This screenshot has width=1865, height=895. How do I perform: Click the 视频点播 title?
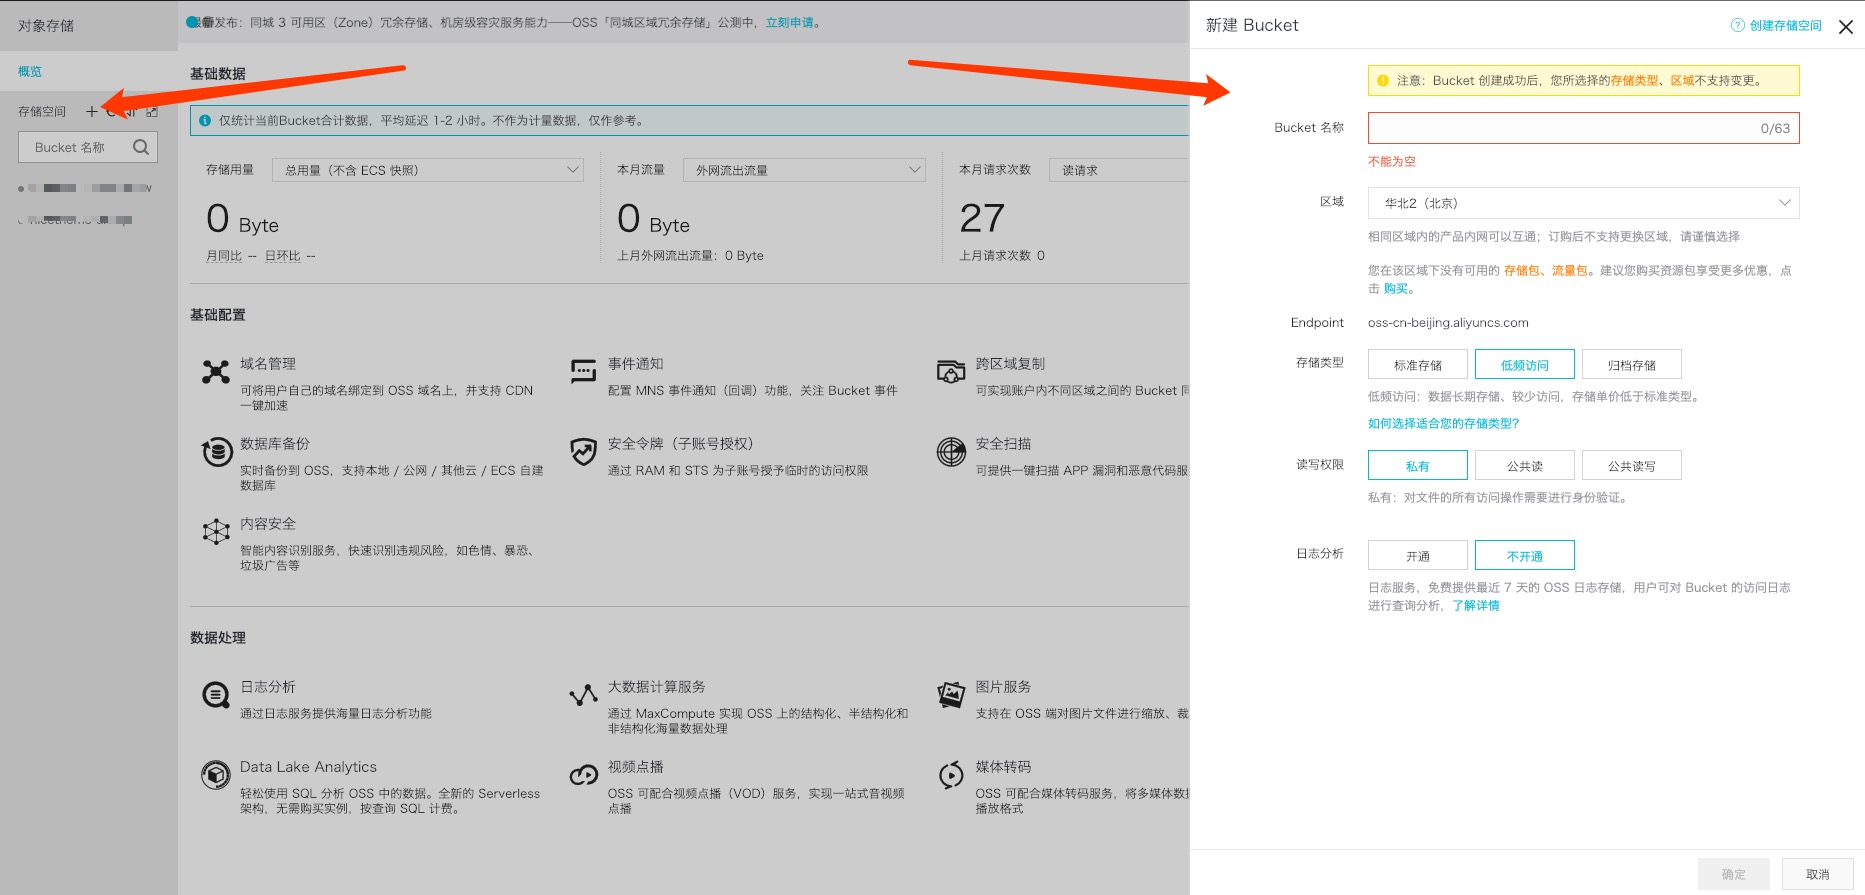point(636,767)
